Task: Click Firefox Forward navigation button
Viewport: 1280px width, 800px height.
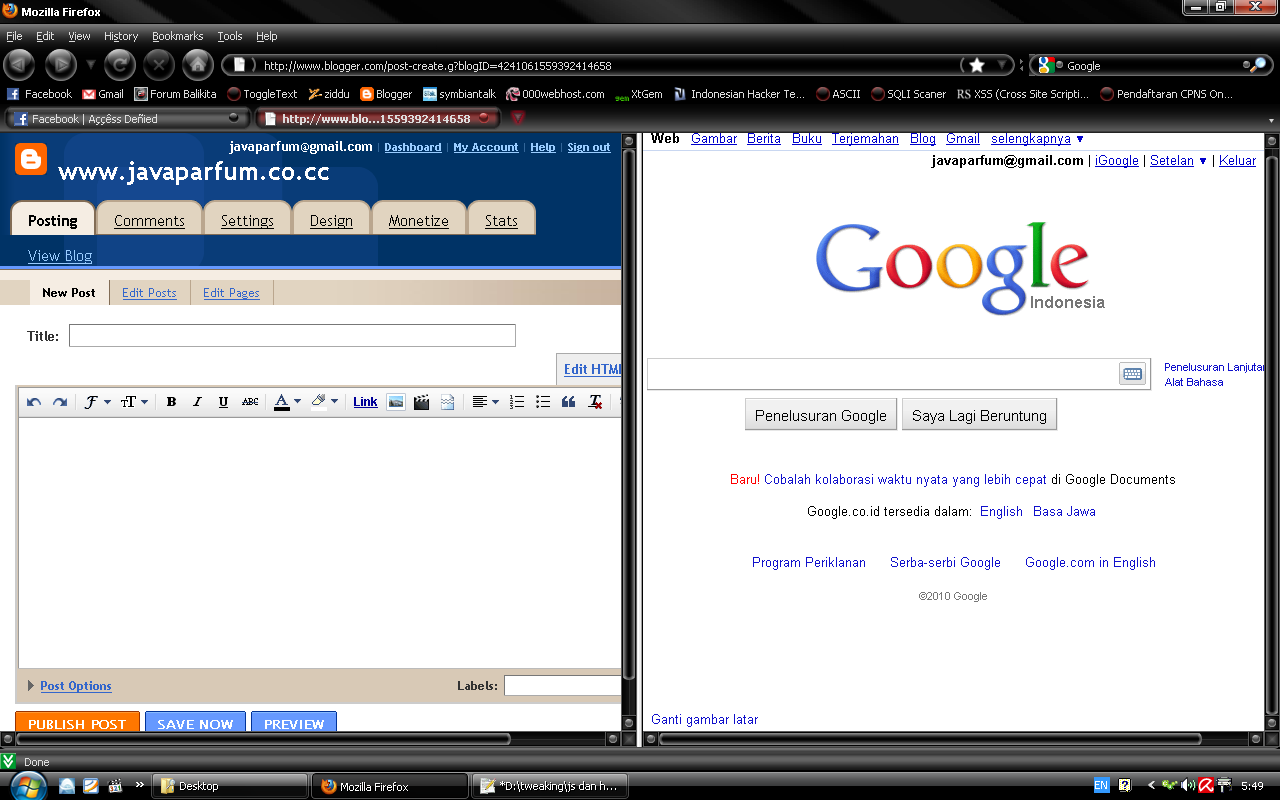Action: (61, 65)
